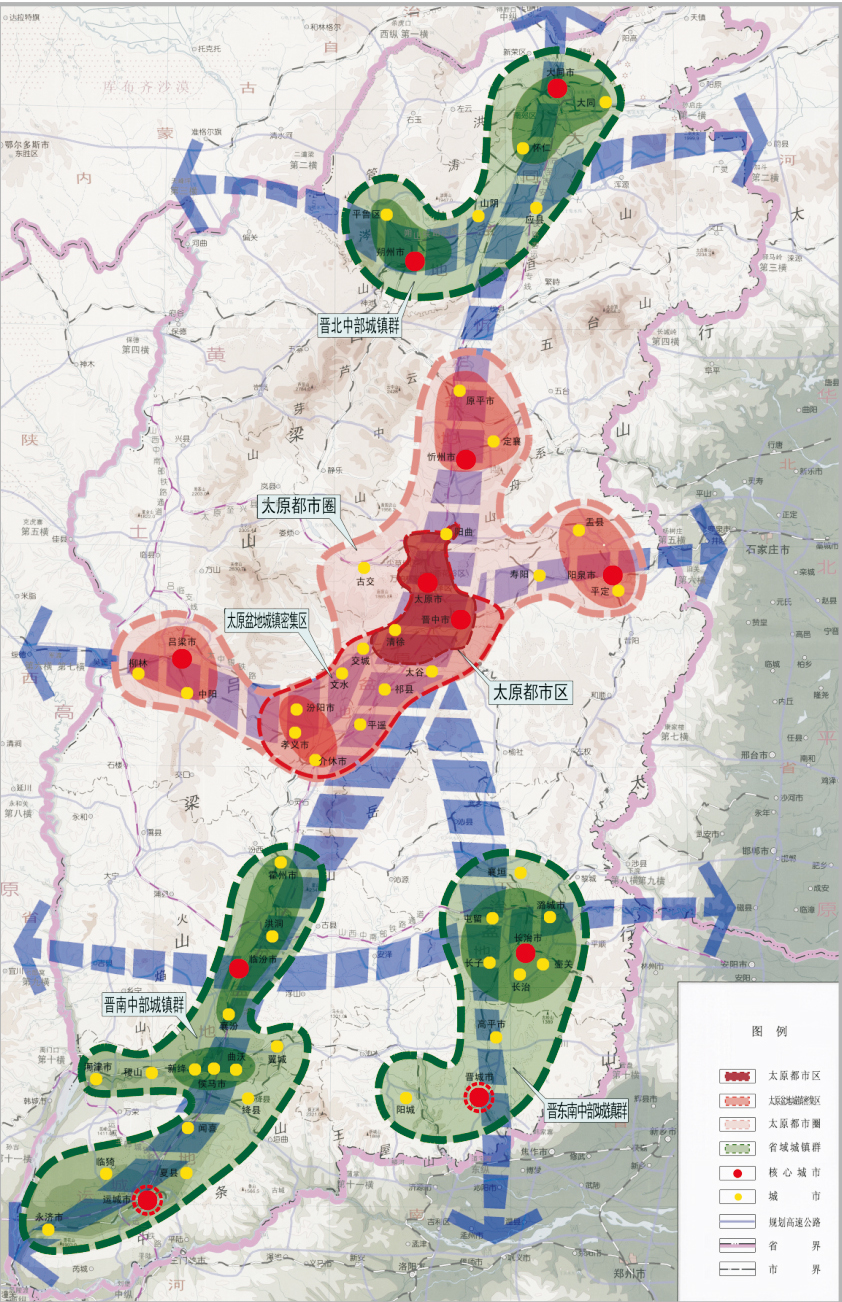Click the 太原都市圈 callout label on the map
842x1302 pixels.
(x=299, y=507)
